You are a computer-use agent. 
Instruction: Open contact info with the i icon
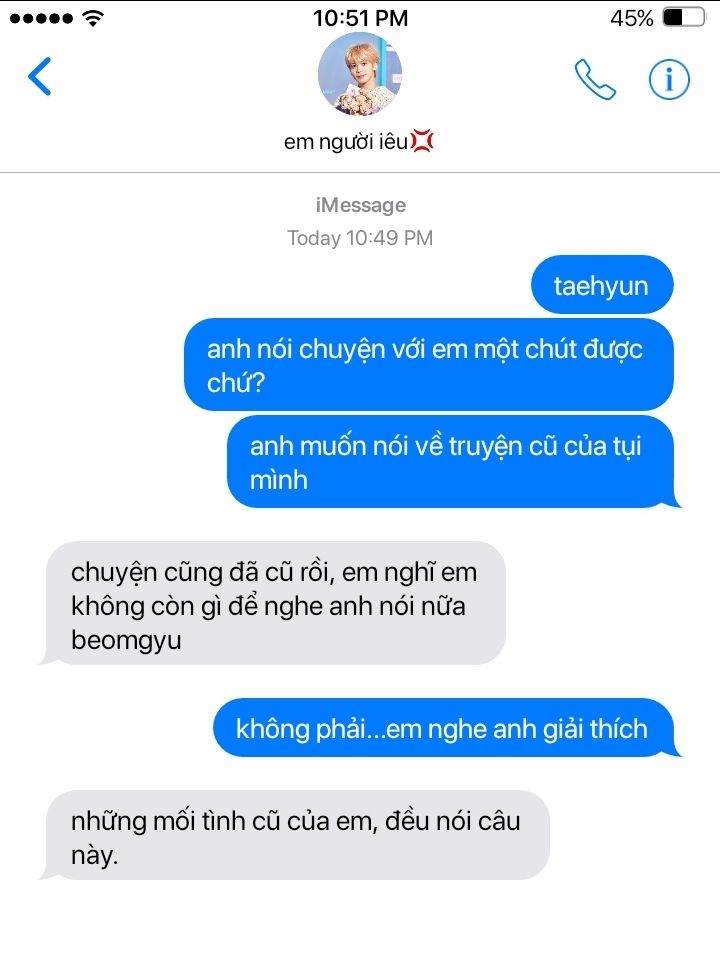pyautogui.click(x=669, y=79)
